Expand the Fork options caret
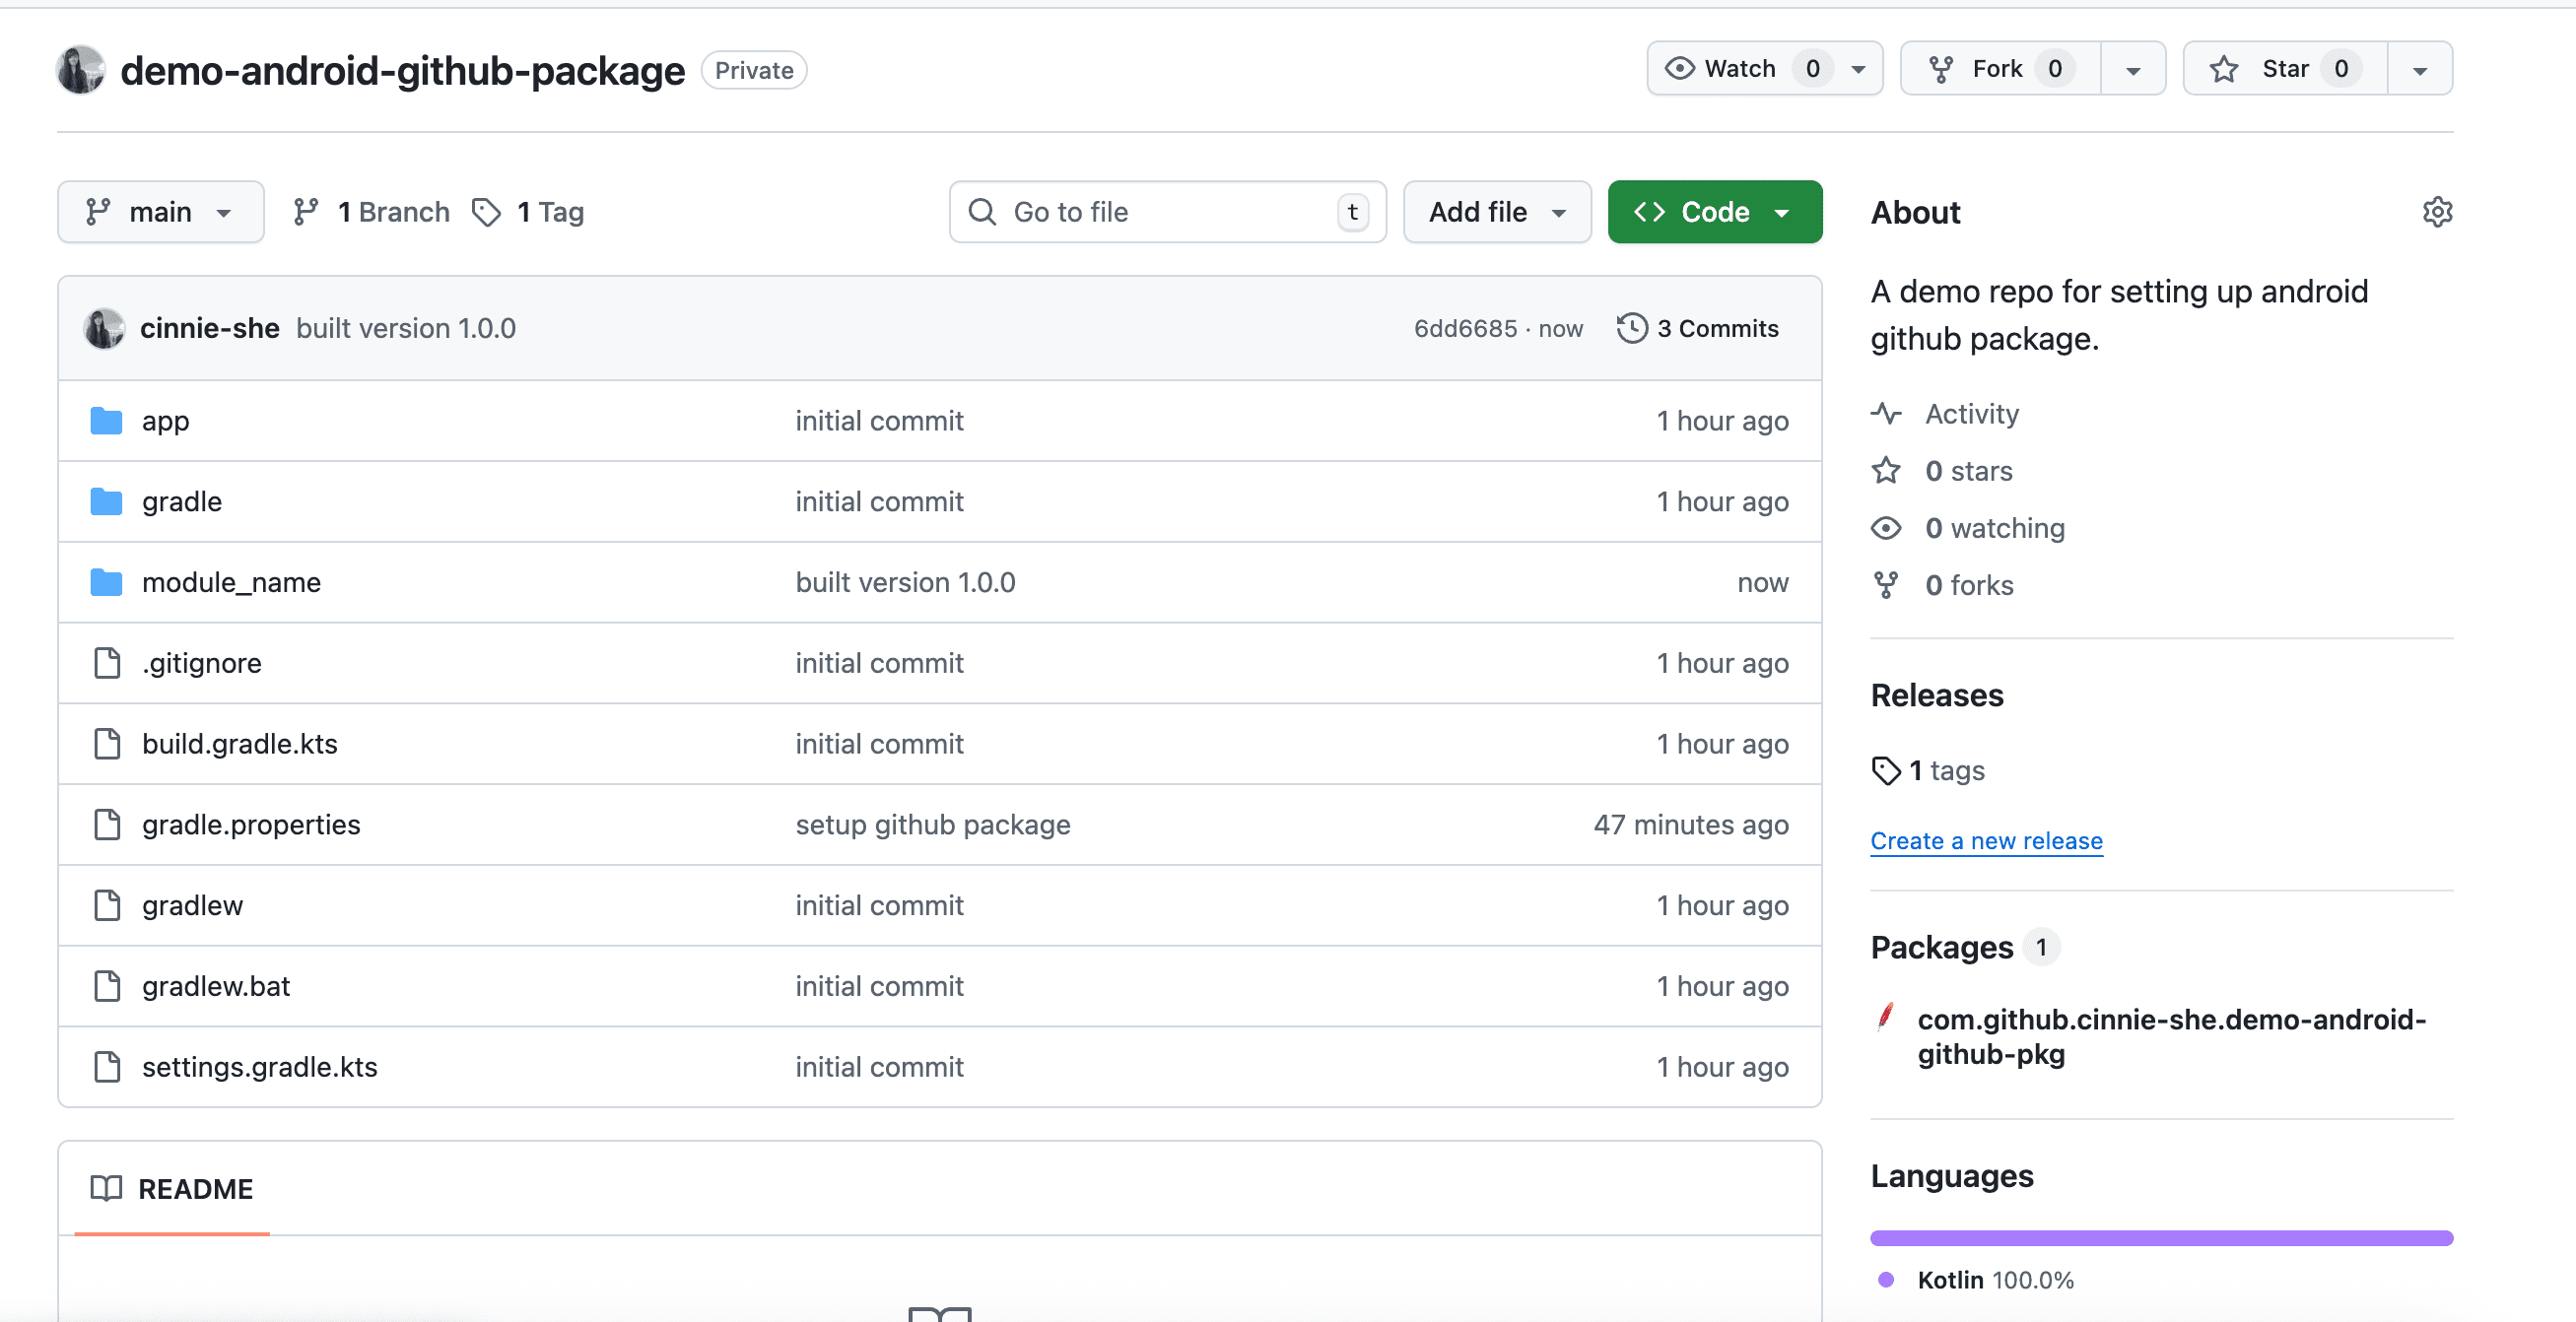 [x=2132, y=68]
